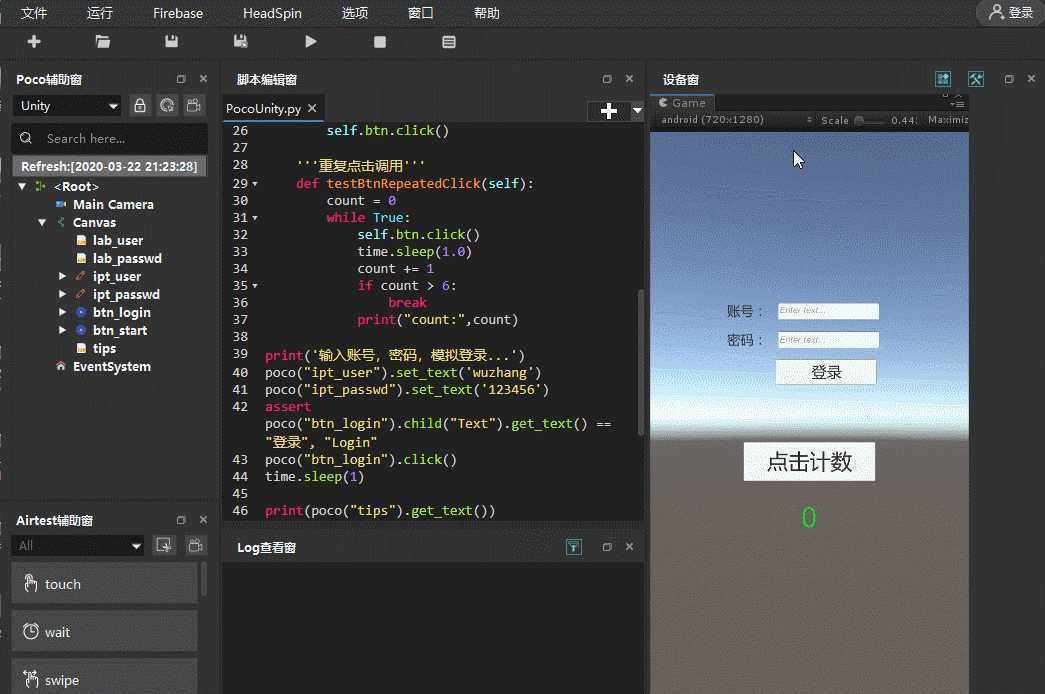Image resolution: width=1045 pixels, height=694 pixels.
Task: Stop the script with the square stop icon
Action: [x=380, y=42]
